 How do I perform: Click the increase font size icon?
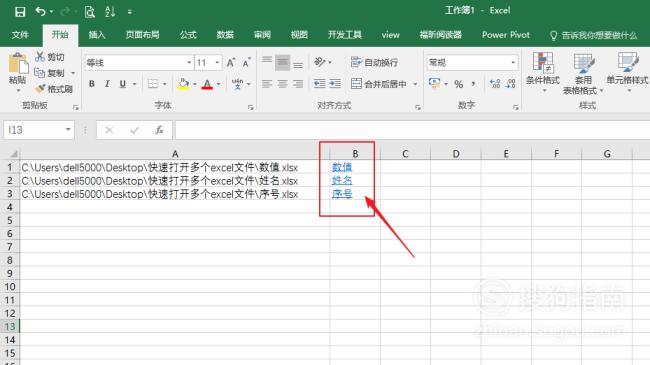pyautogui.click(x=231, y=63)
